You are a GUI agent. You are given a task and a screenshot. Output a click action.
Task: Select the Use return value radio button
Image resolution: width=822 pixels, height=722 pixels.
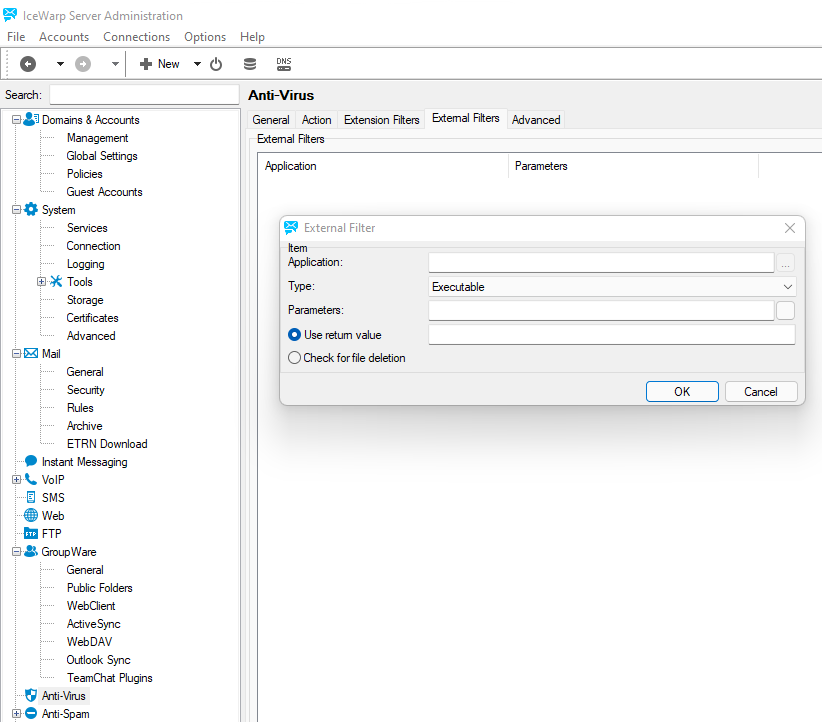pos(295,335)
